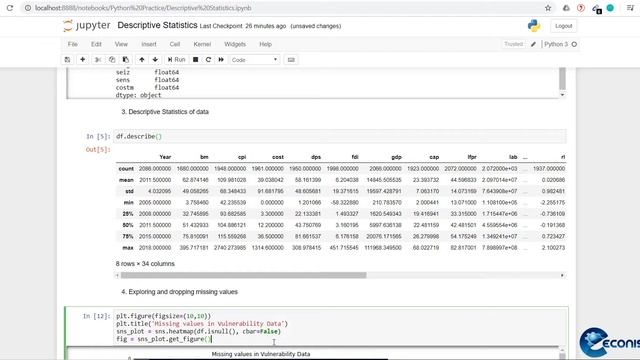
Task: Open the Kernel menu
Action: point(202,44)
